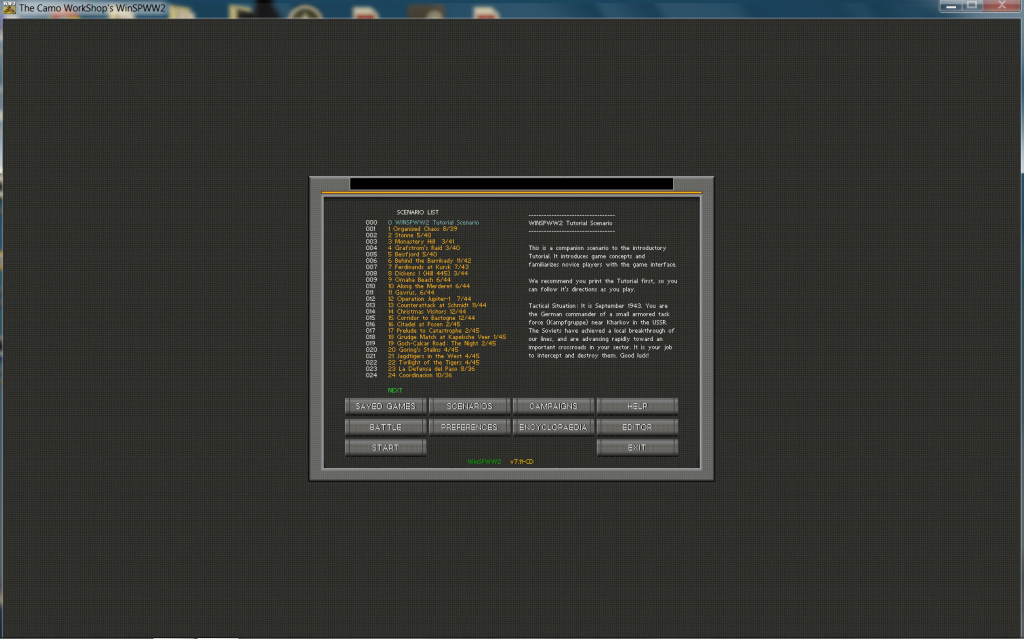Select scenario 13 Counterattack at Schmidt 11/44
The image size is (1024, 639).
(437, 305)
